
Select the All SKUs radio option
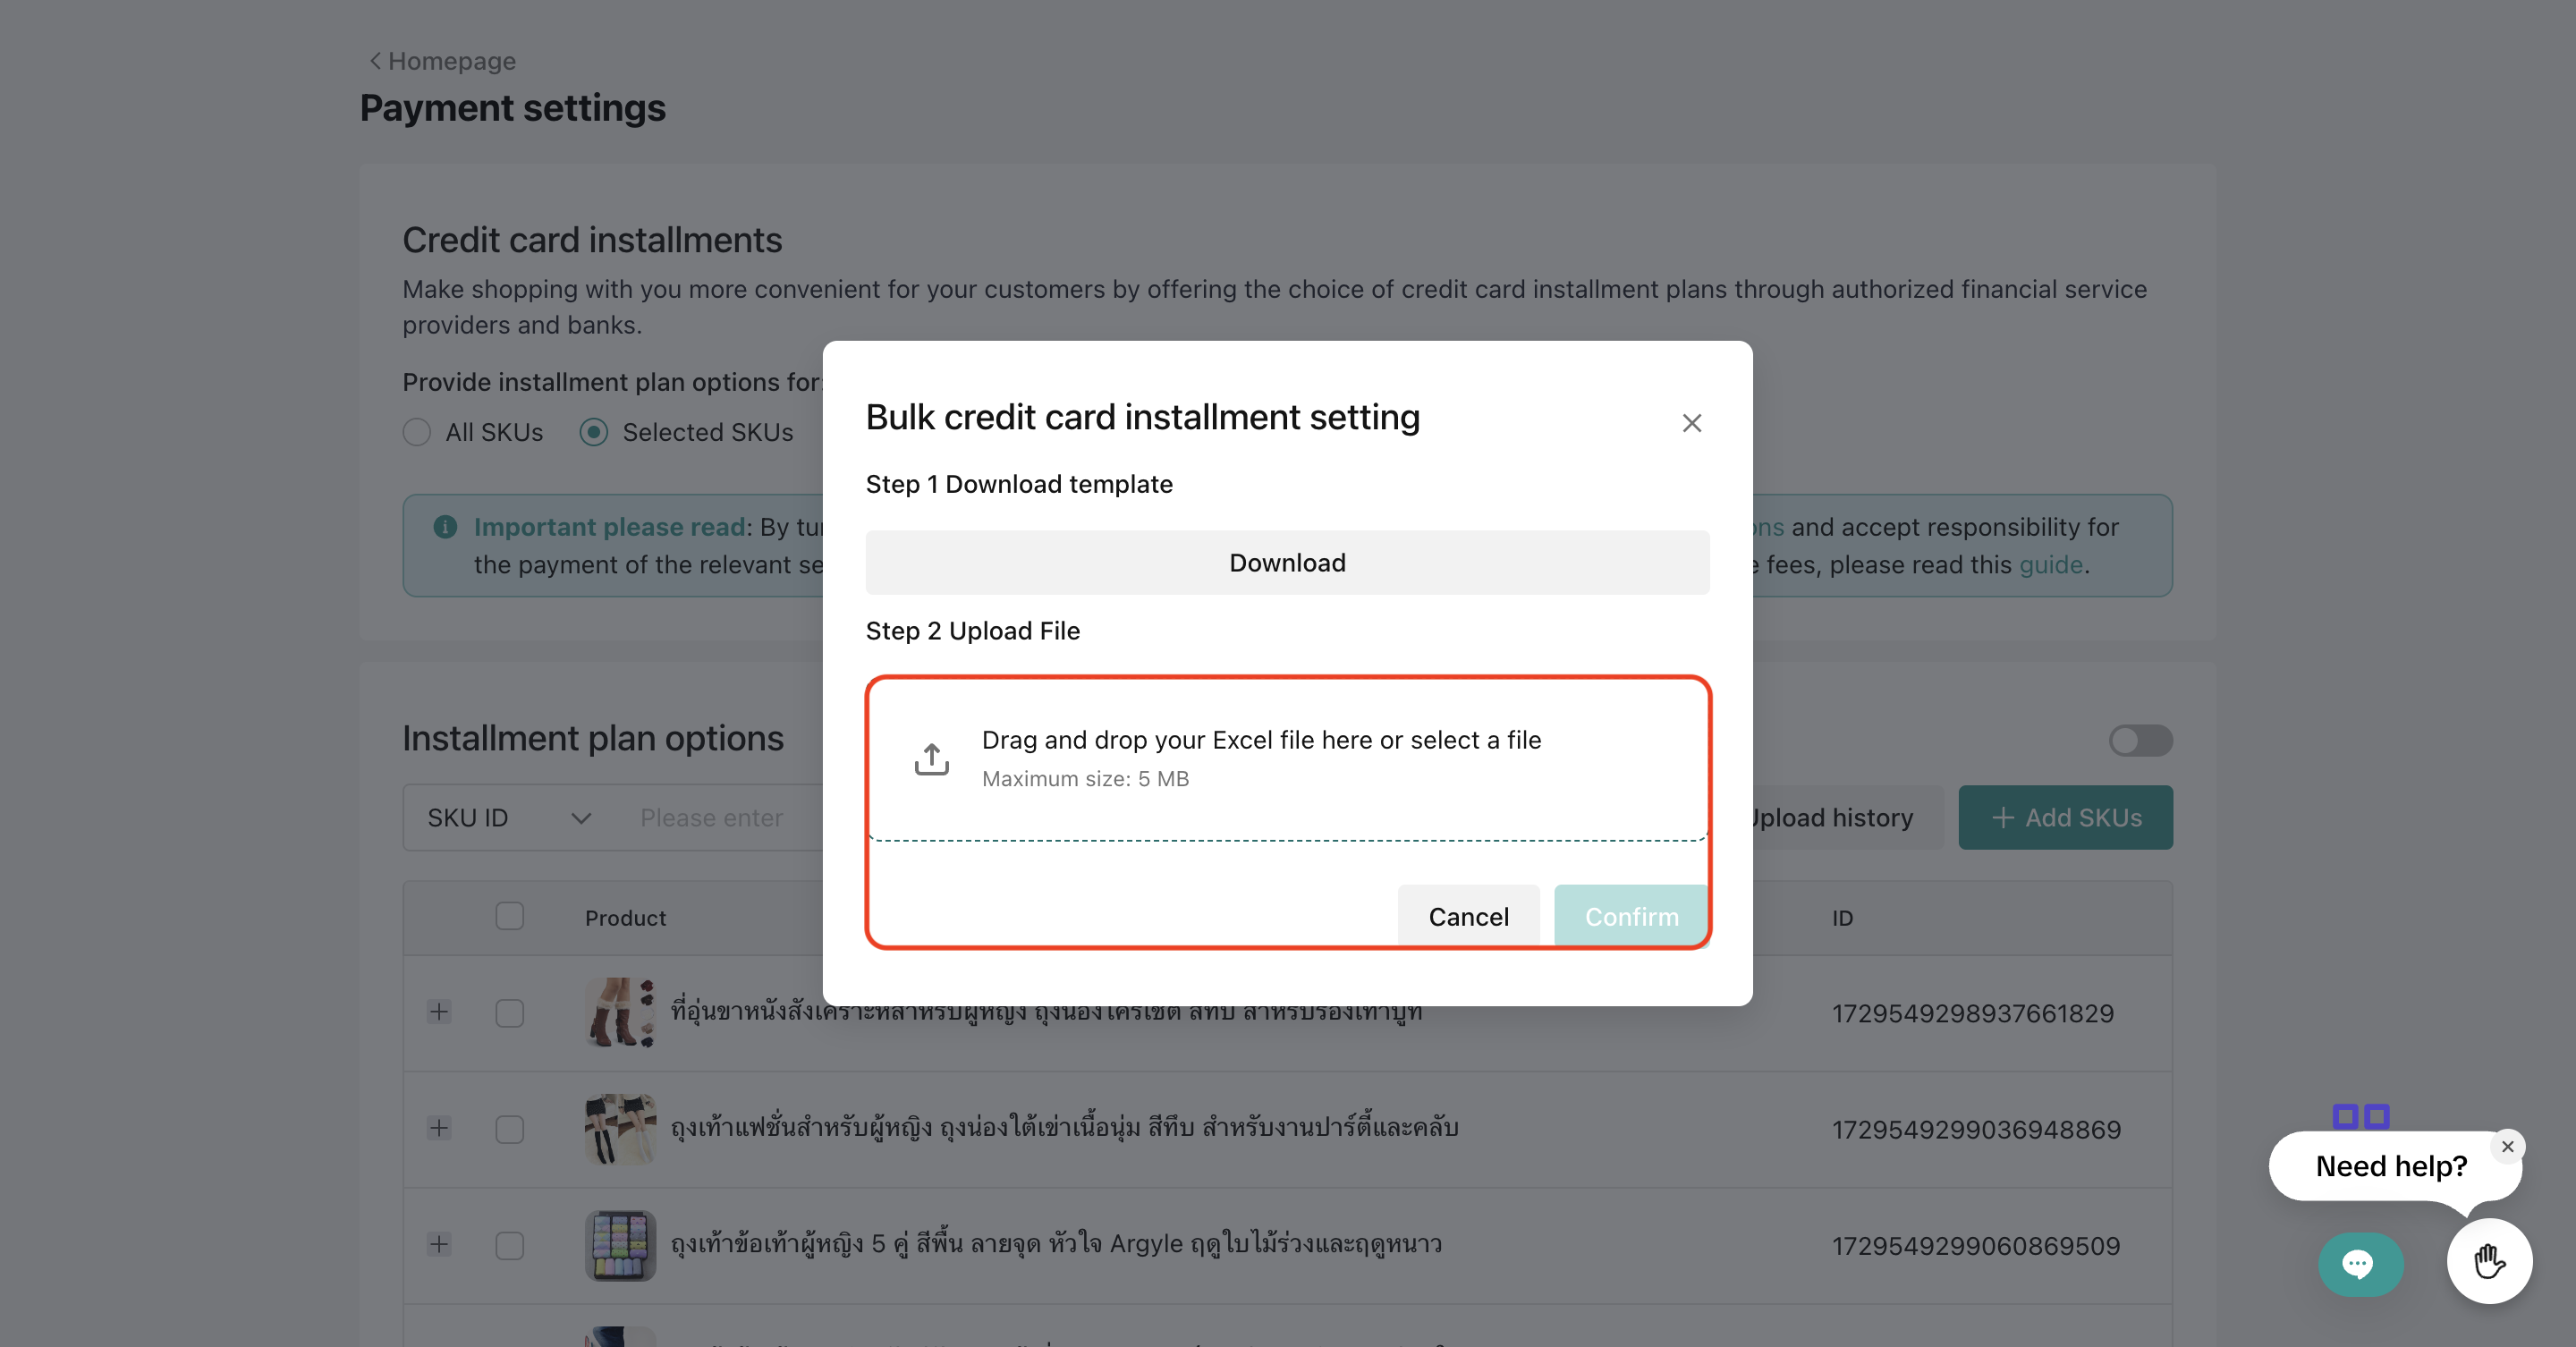[417, 432]
